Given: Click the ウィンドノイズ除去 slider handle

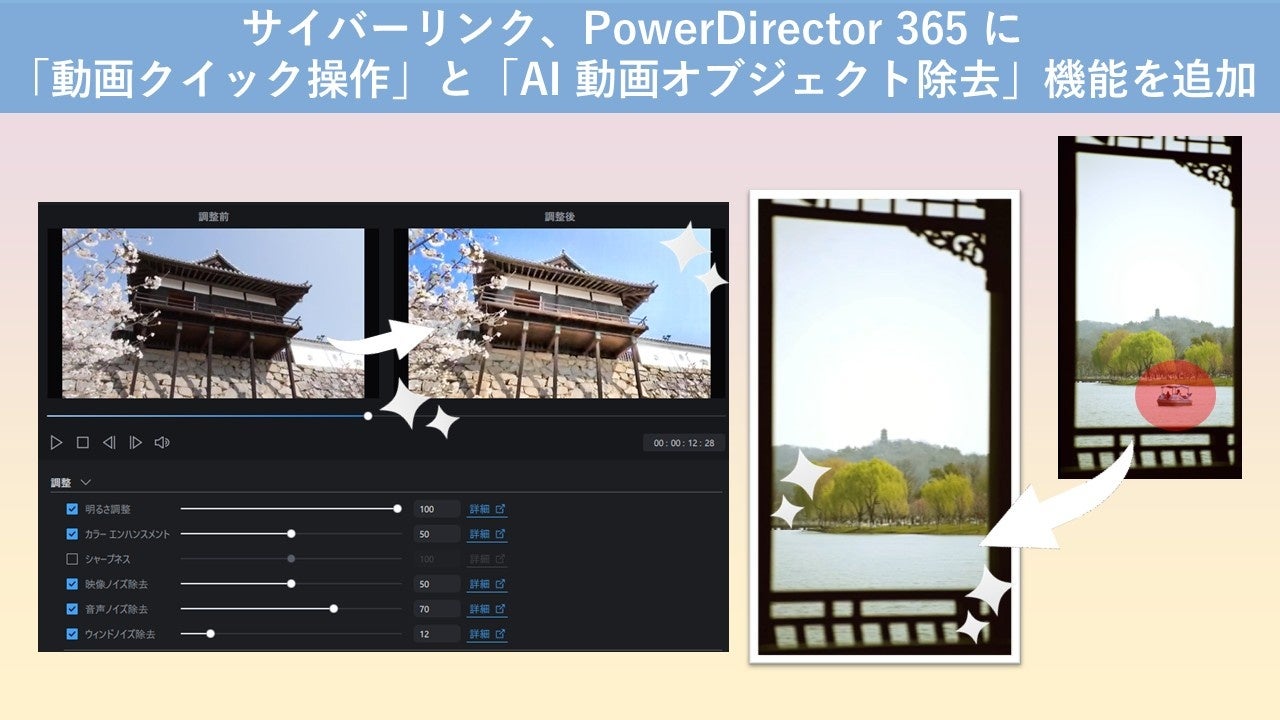Looking at the screenshot, I should [x=210, y=634].
